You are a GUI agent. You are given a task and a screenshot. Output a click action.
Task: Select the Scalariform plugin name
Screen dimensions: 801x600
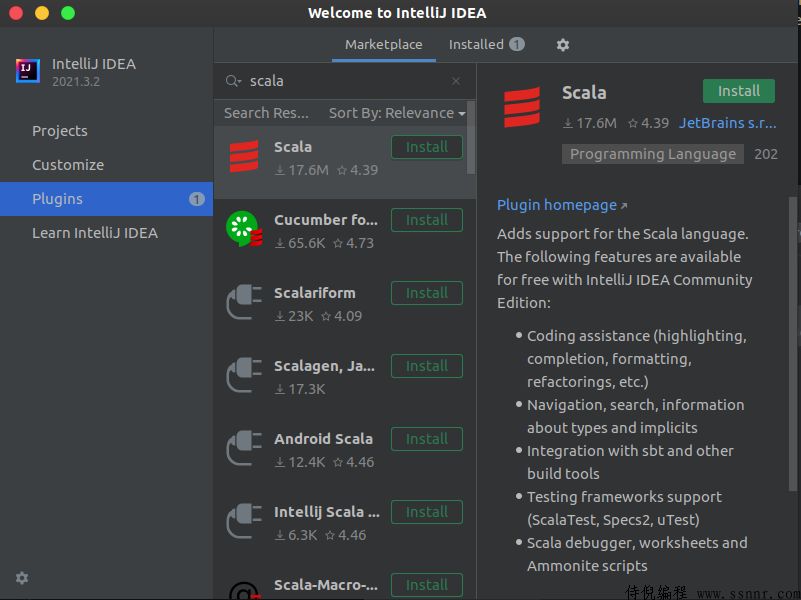click(x=315, y=293)
